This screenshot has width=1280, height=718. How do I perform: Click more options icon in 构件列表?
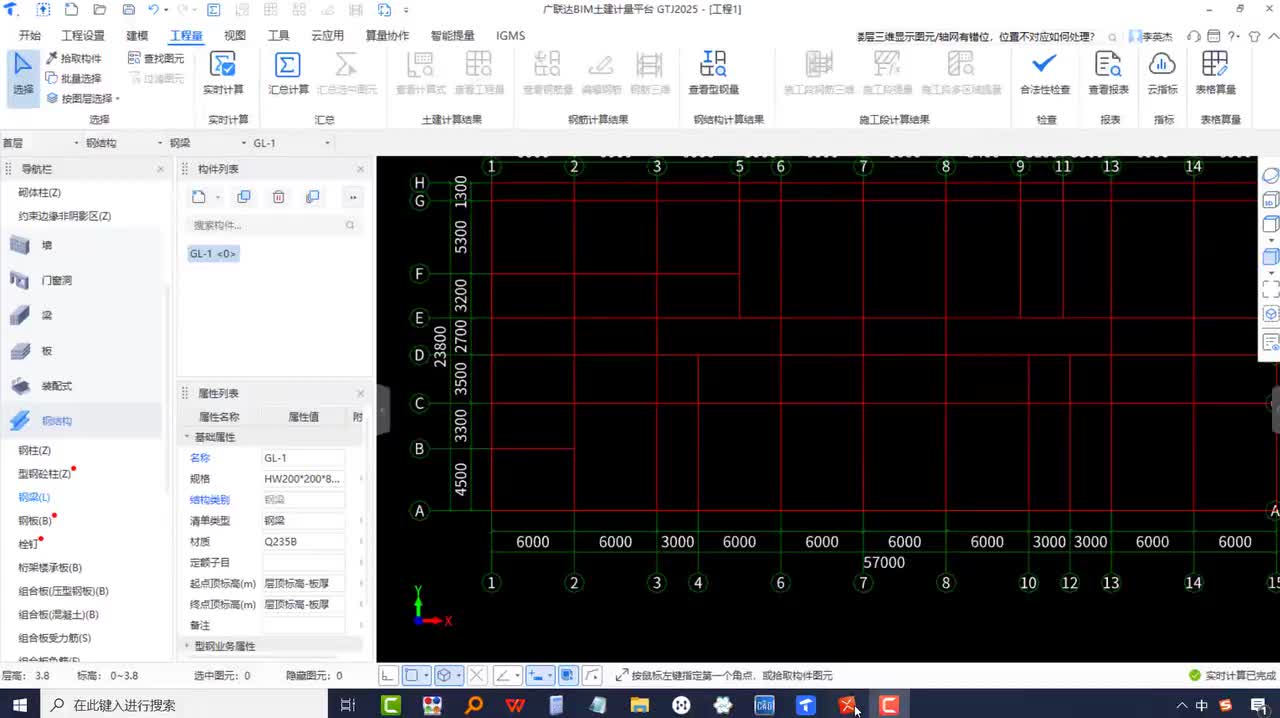tap(352, 197)
